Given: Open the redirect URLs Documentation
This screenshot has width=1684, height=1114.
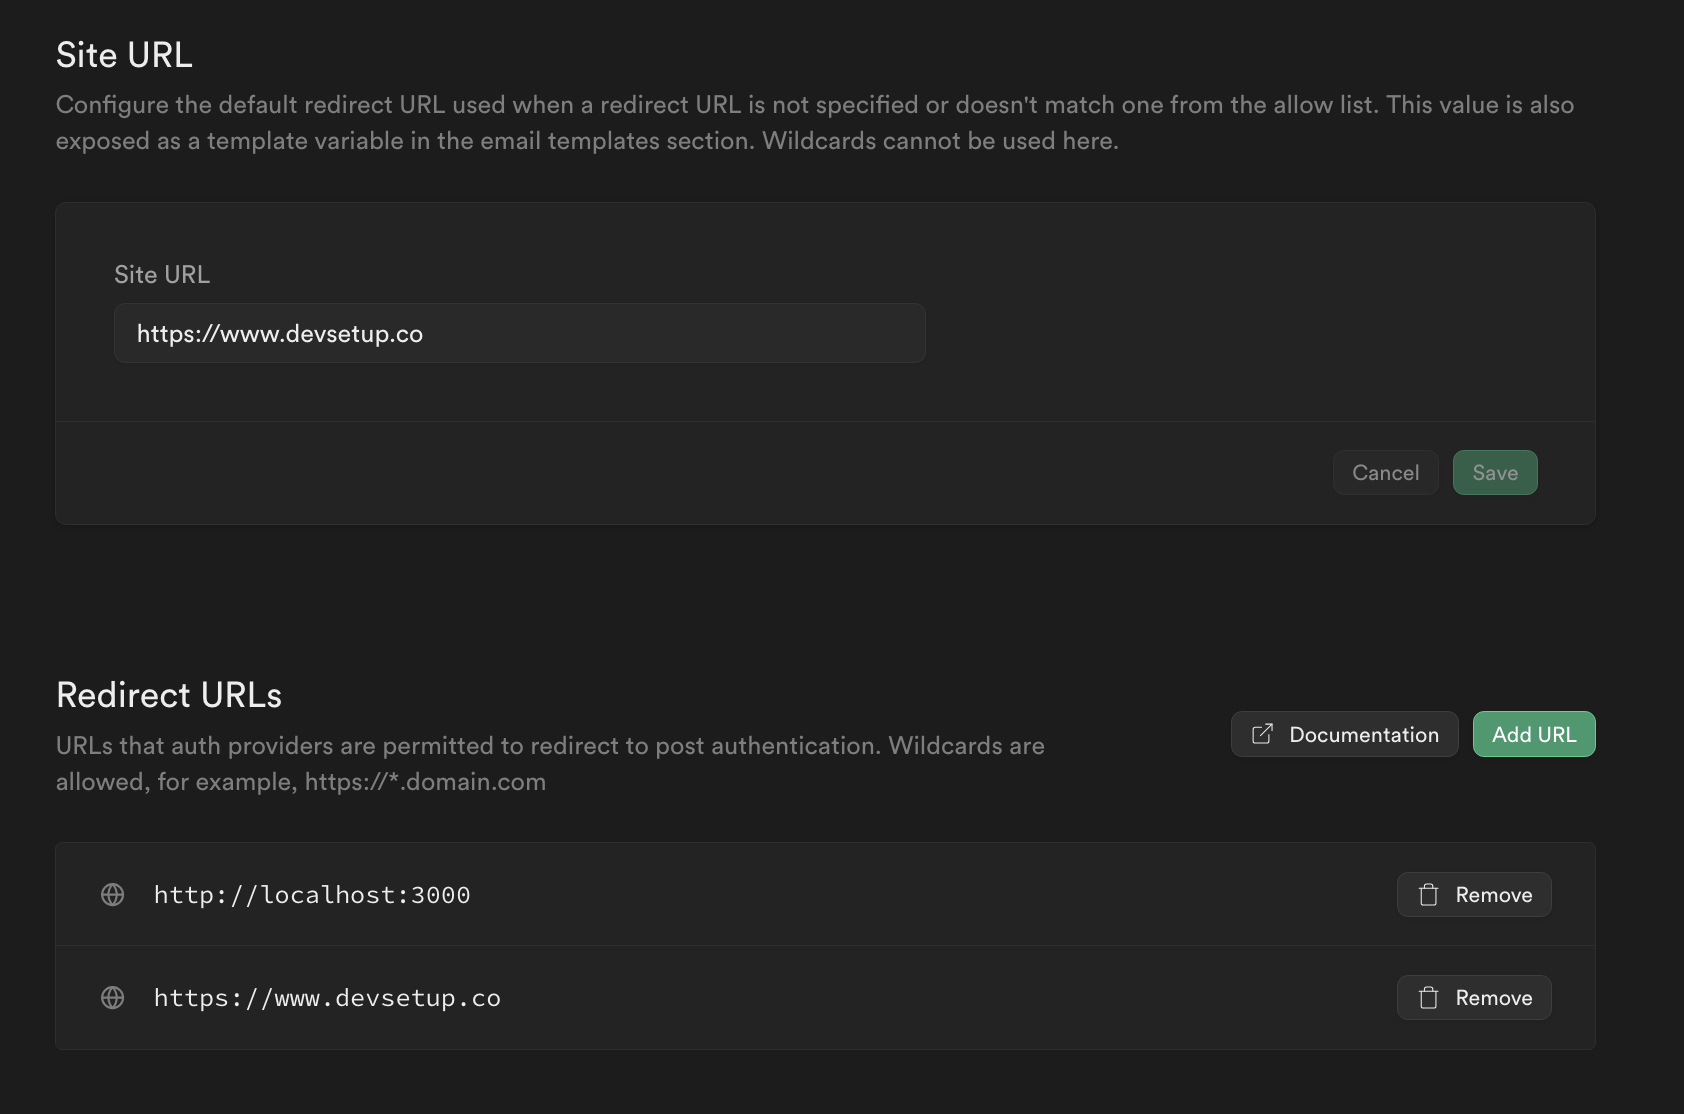Looking at the screenshot, I should coord(1344,734).
